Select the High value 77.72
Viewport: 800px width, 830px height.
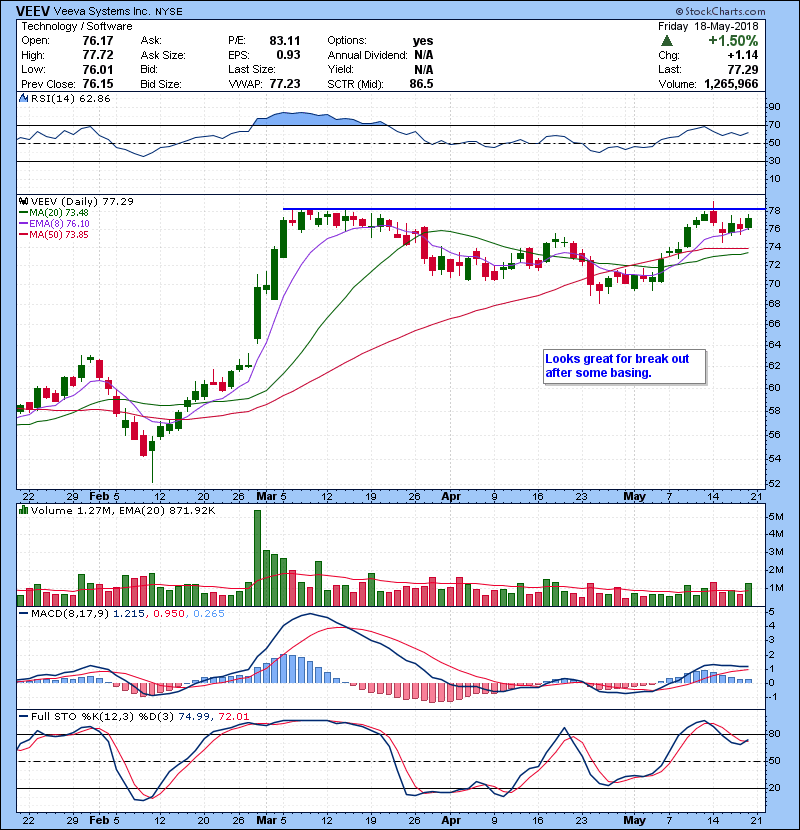[98, 55]
